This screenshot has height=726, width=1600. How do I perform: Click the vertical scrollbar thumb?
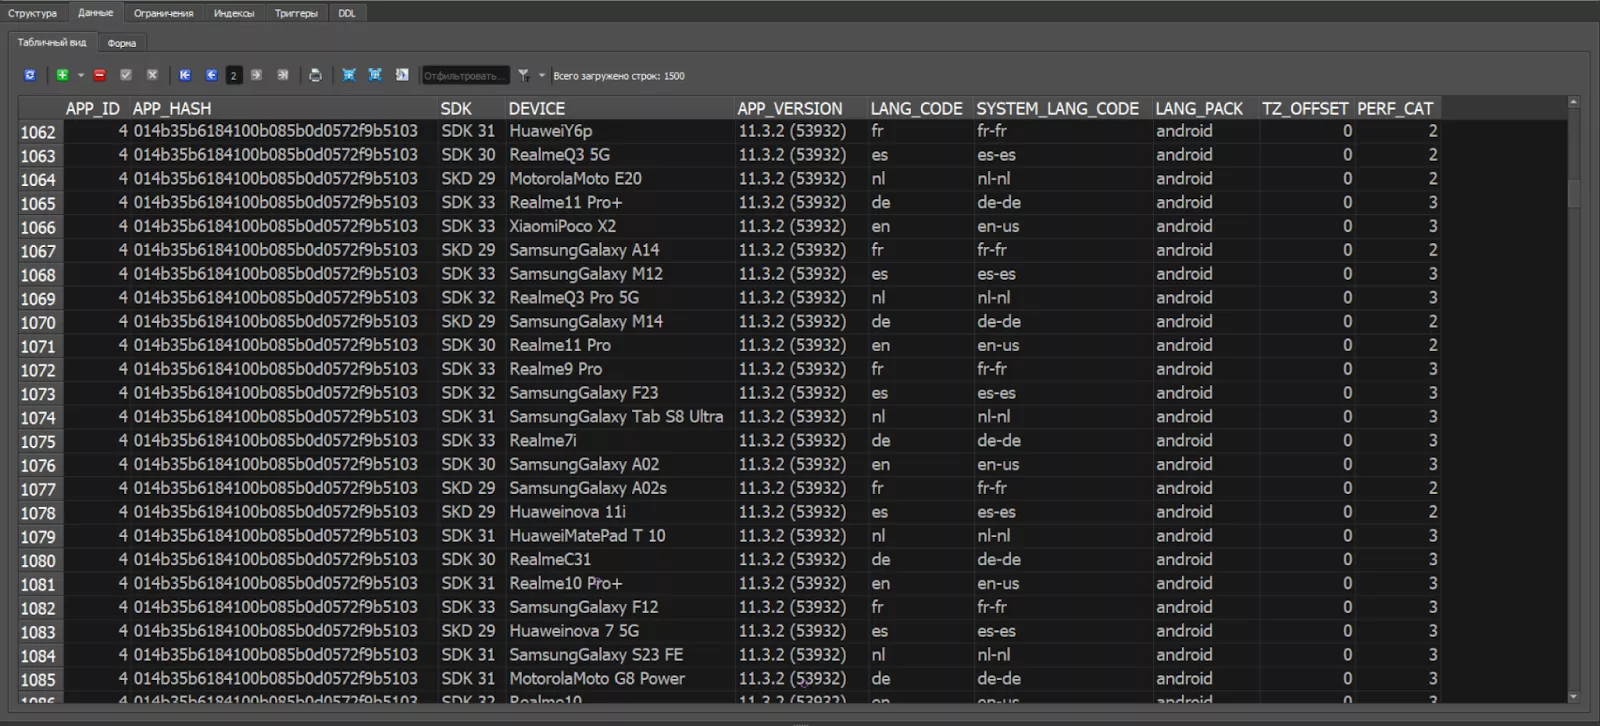click(x=1573, y=193)
